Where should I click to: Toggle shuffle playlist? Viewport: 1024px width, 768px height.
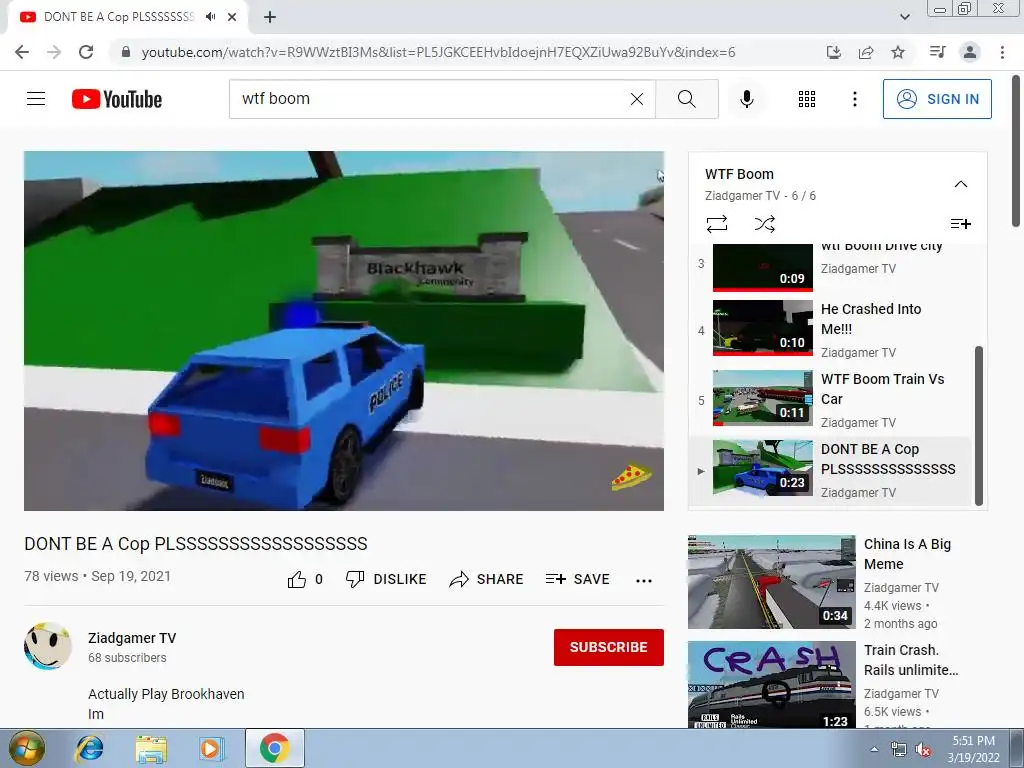pos(764,224)
